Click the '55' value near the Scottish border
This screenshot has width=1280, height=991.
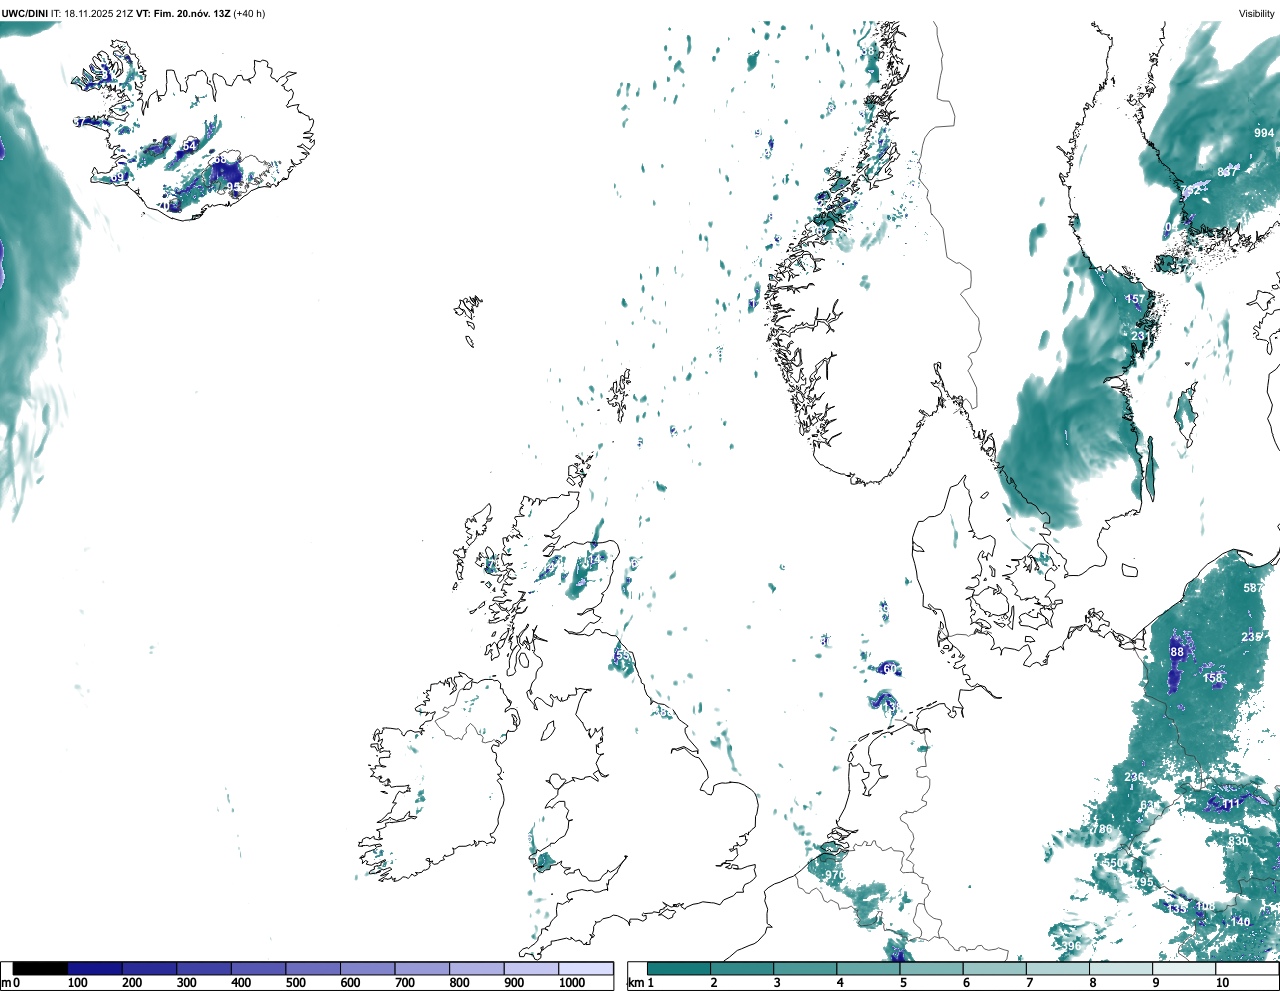(x=623, y=656)
